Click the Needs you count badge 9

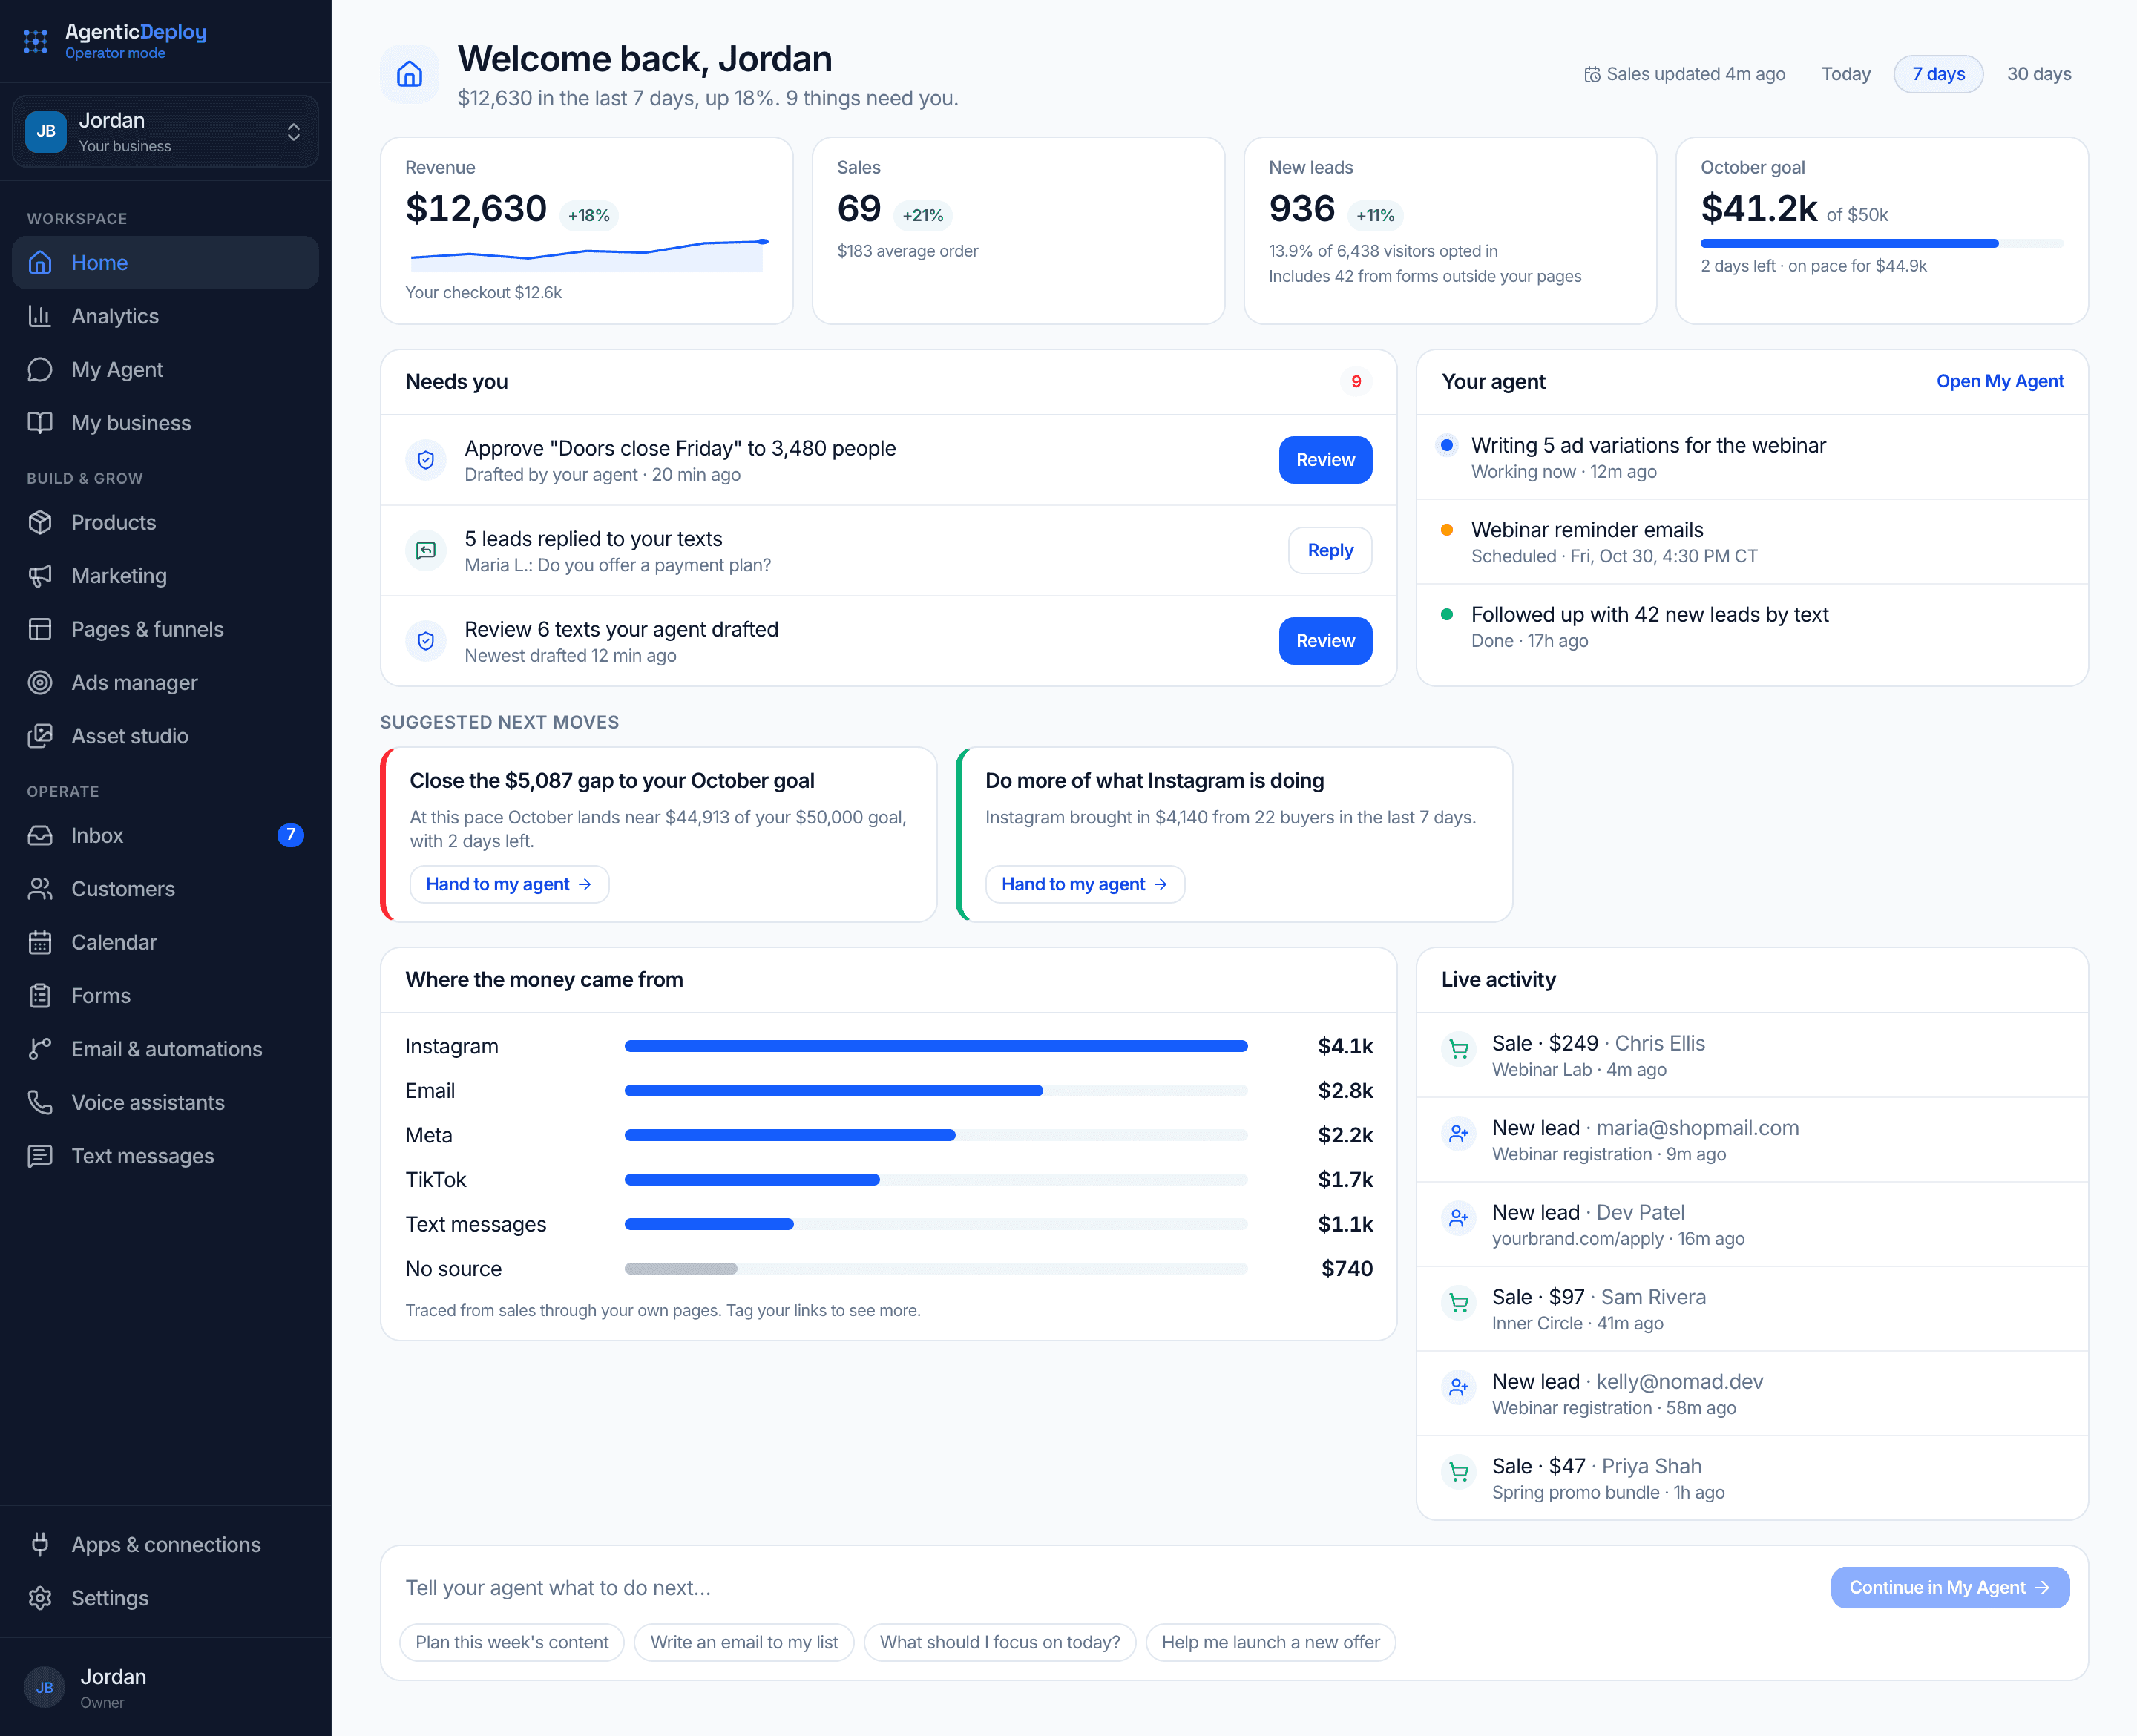pos(1356,381)
